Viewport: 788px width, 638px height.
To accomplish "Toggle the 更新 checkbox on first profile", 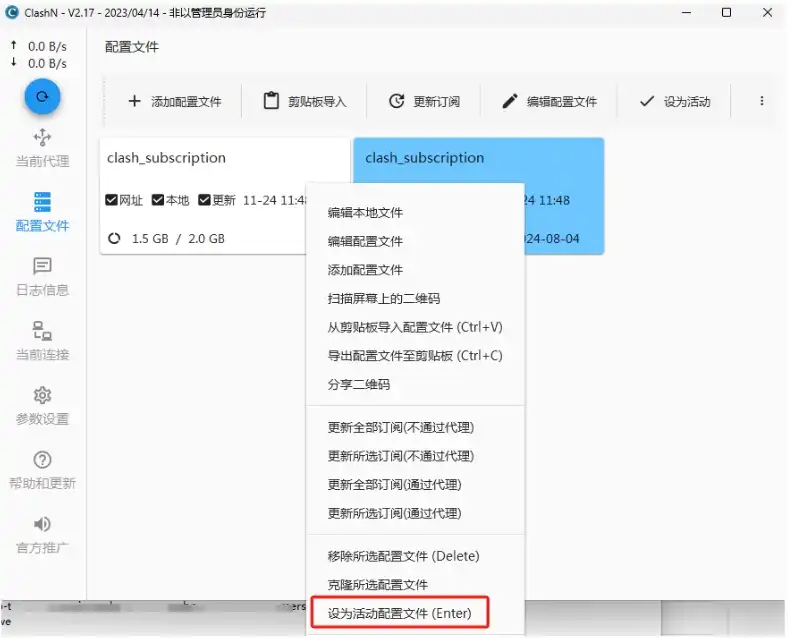I will click(x=204, y=200).
